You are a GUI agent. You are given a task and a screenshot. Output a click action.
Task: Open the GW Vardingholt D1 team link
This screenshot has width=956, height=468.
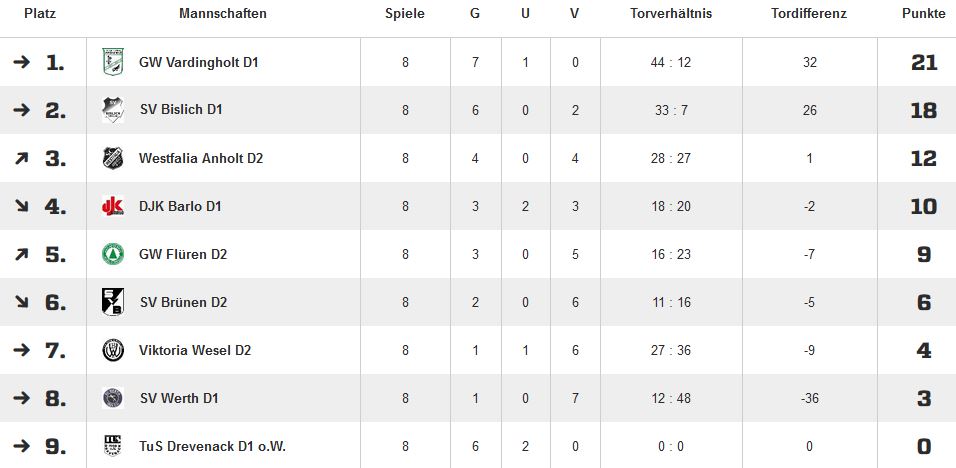pos(199,62)
